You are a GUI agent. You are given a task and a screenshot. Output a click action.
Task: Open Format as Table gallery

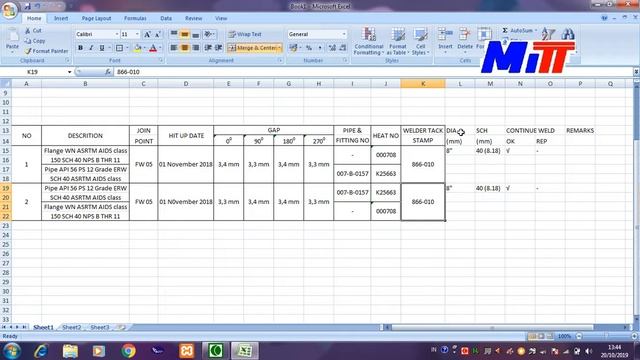coord(398,41)
